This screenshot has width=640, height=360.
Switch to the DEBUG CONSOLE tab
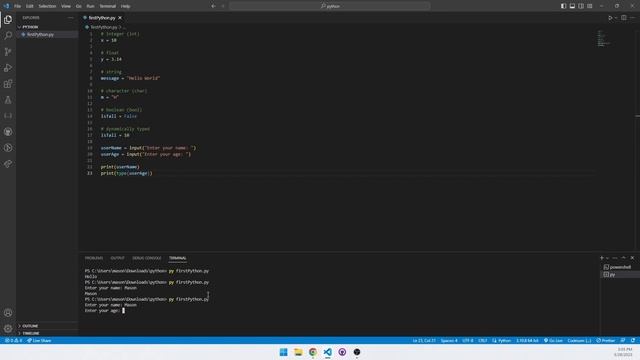click(147, 258)
